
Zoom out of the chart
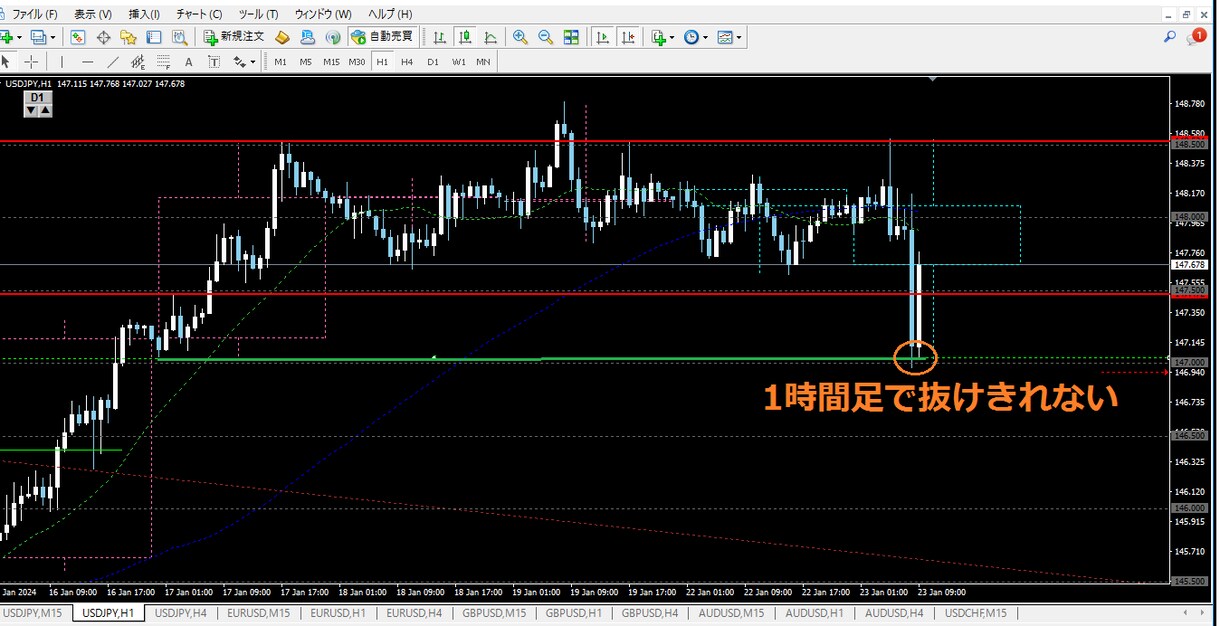point(545,37)
